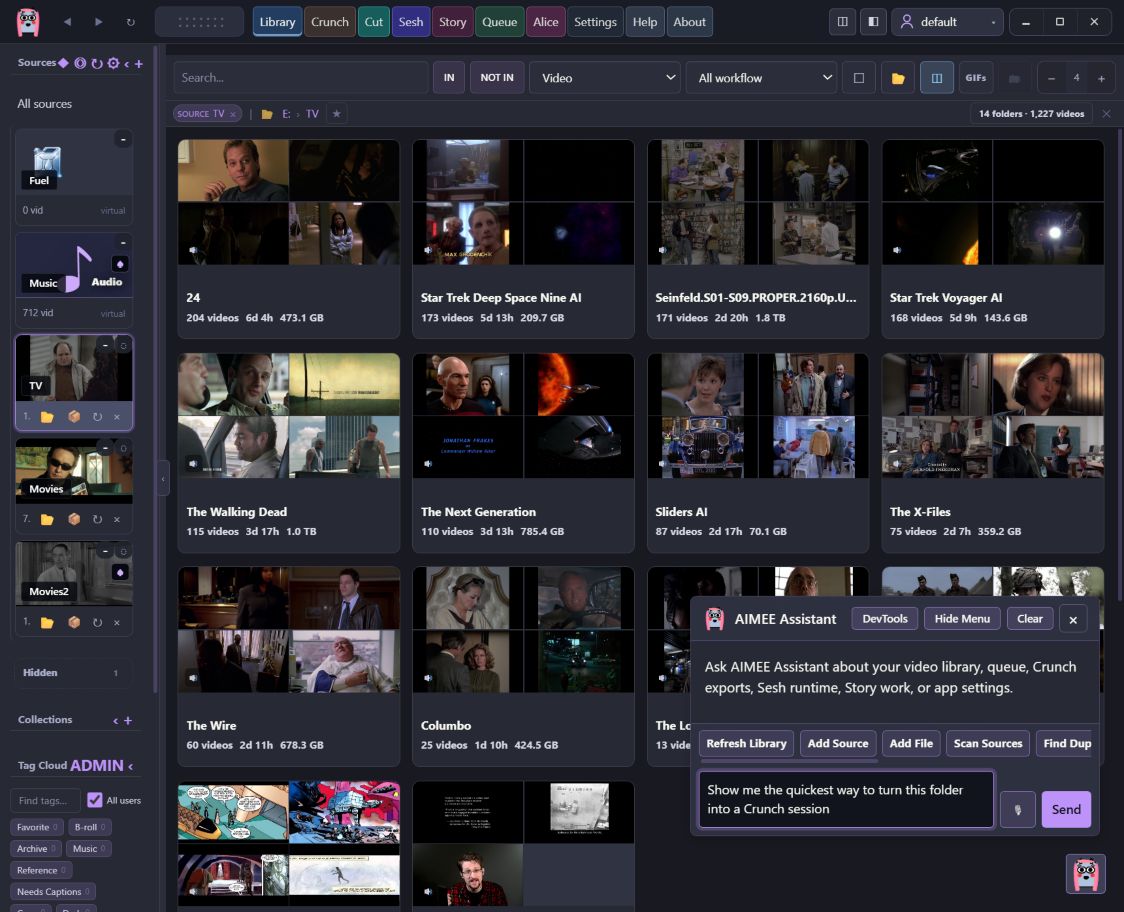Click the yellow folder view icon in toolbar
This screenshot has height=912, width=1124.
(897, 77)
